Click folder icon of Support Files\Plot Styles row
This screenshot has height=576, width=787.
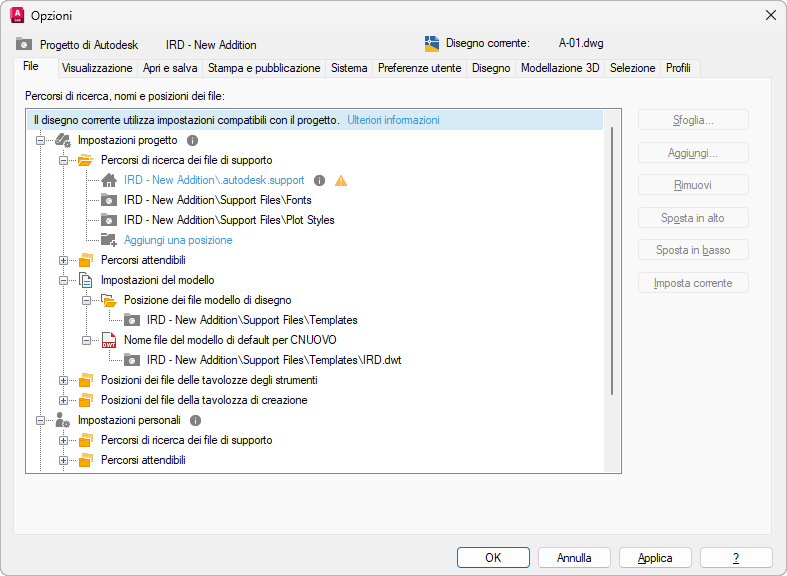[x=109, y=220]
